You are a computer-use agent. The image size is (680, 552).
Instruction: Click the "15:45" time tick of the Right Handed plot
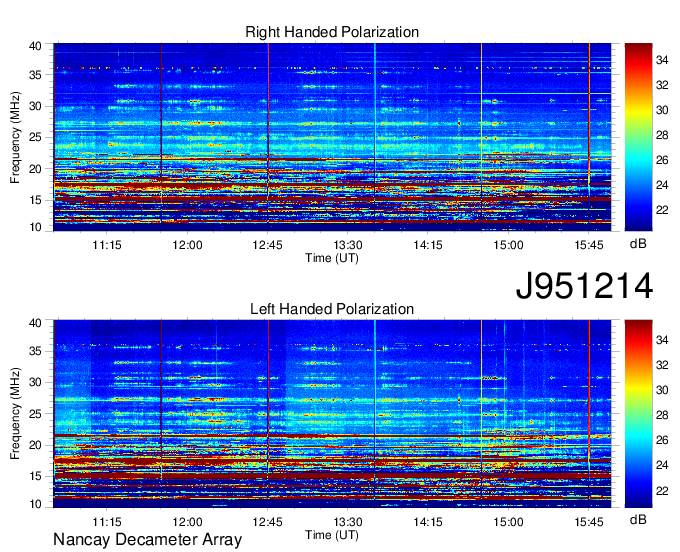click(x=589, y=245)
